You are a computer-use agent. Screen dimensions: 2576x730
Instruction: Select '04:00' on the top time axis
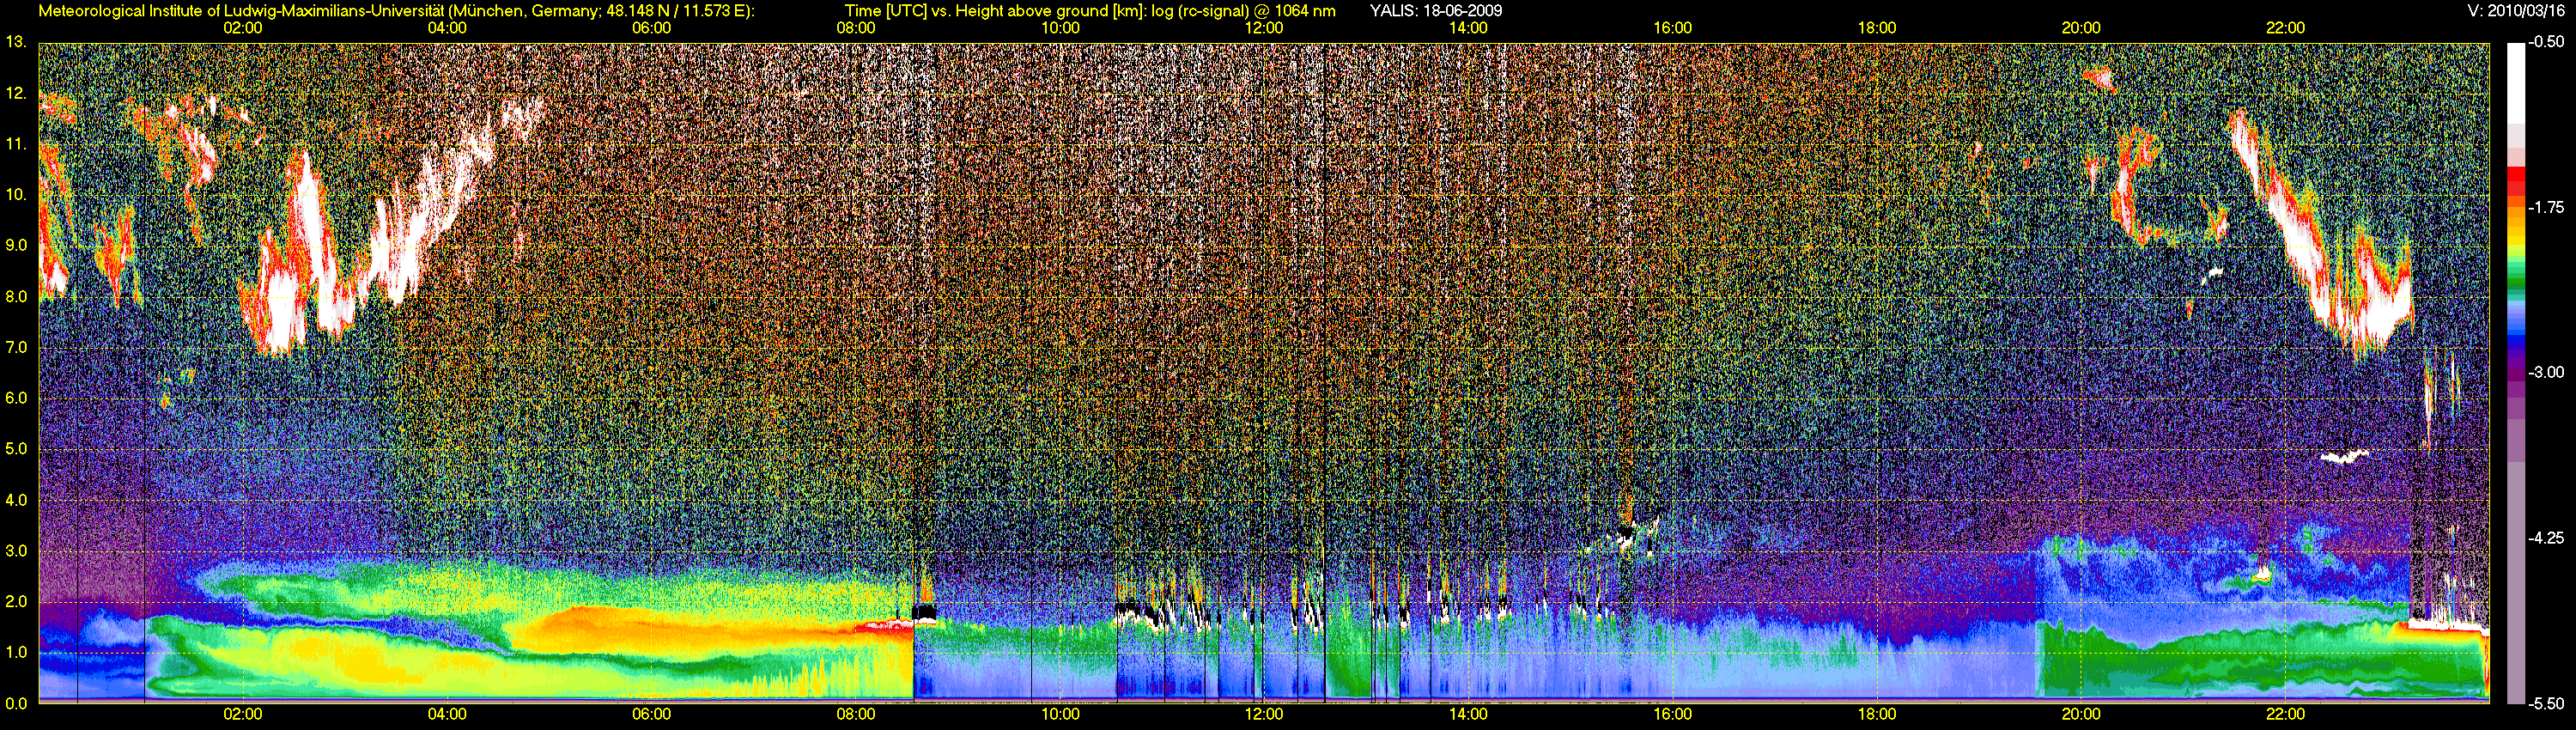coord(447,28)
